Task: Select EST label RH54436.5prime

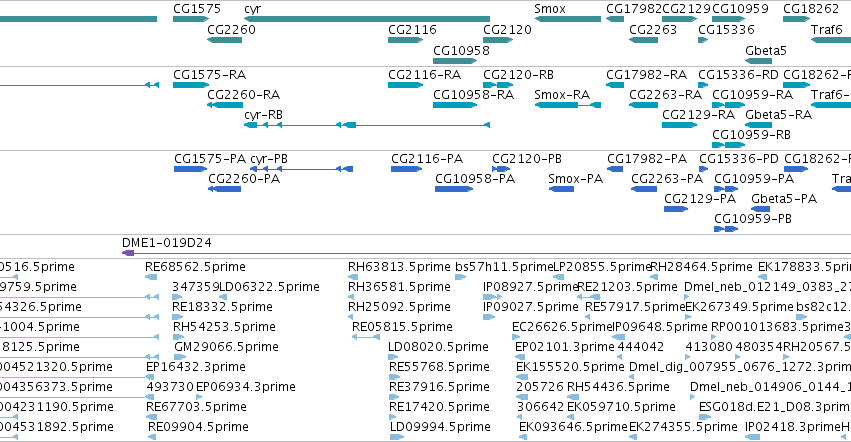Action: click(x=618, y=387)
